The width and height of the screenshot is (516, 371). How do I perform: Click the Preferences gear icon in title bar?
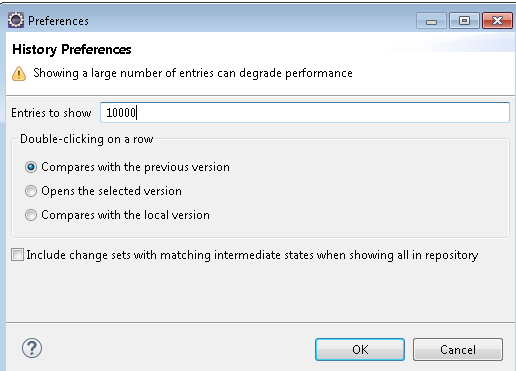tap(16, 20)
